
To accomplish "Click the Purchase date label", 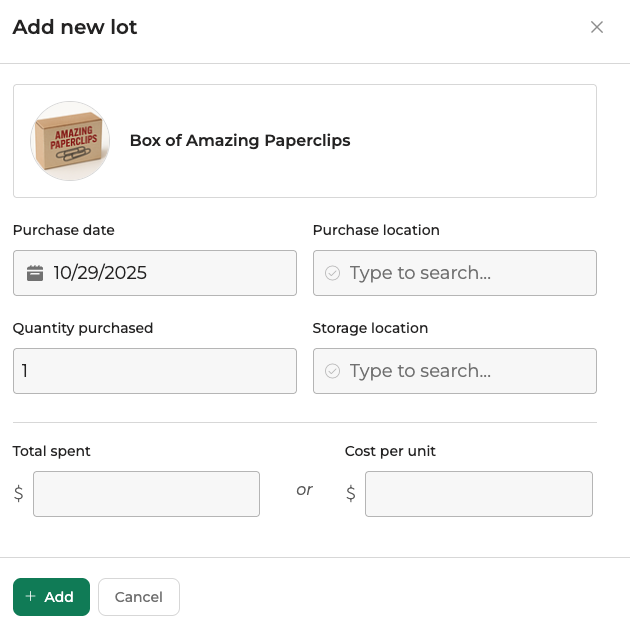I will (x=64, y=230).
